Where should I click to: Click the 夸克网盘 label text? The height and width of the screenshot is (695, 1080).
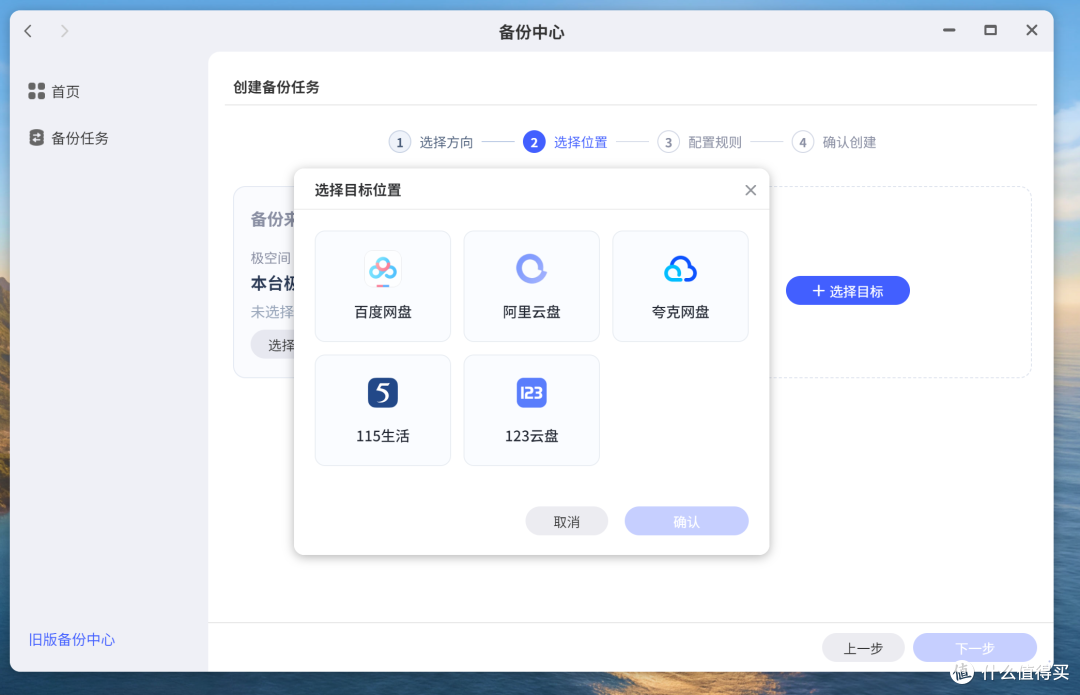point(680,312)
